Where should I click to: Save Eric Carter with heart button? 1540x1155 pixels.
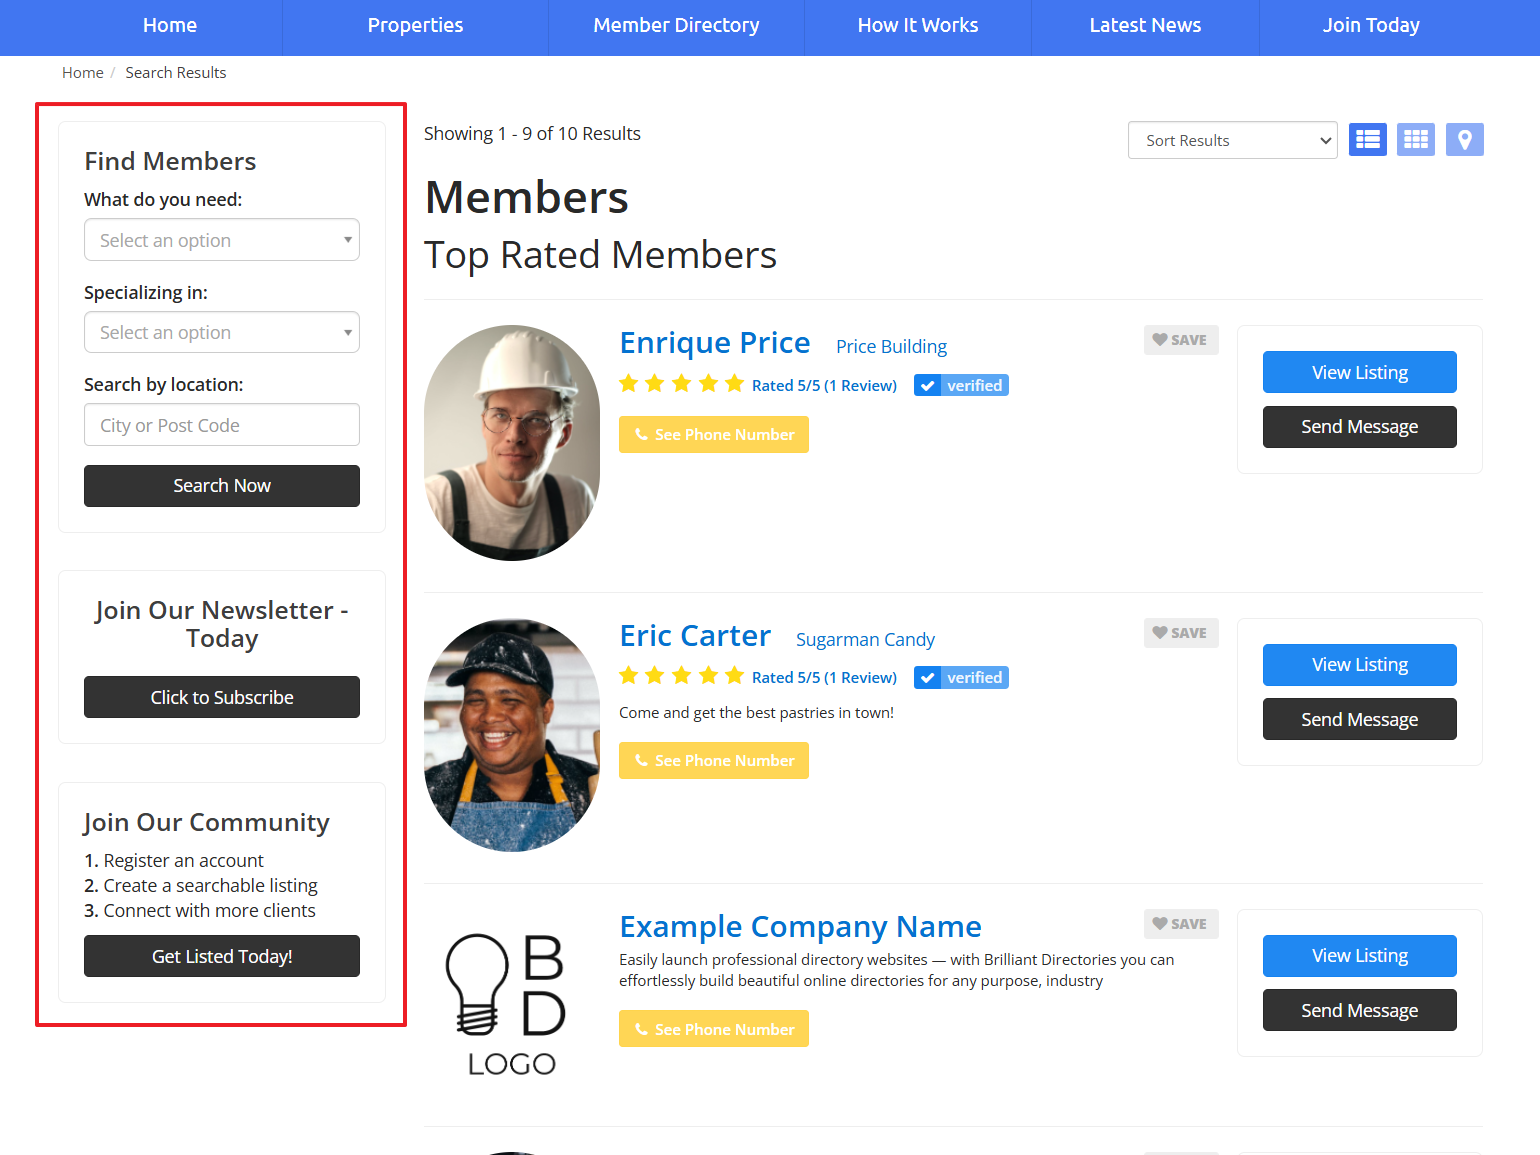coord(1181,633)
